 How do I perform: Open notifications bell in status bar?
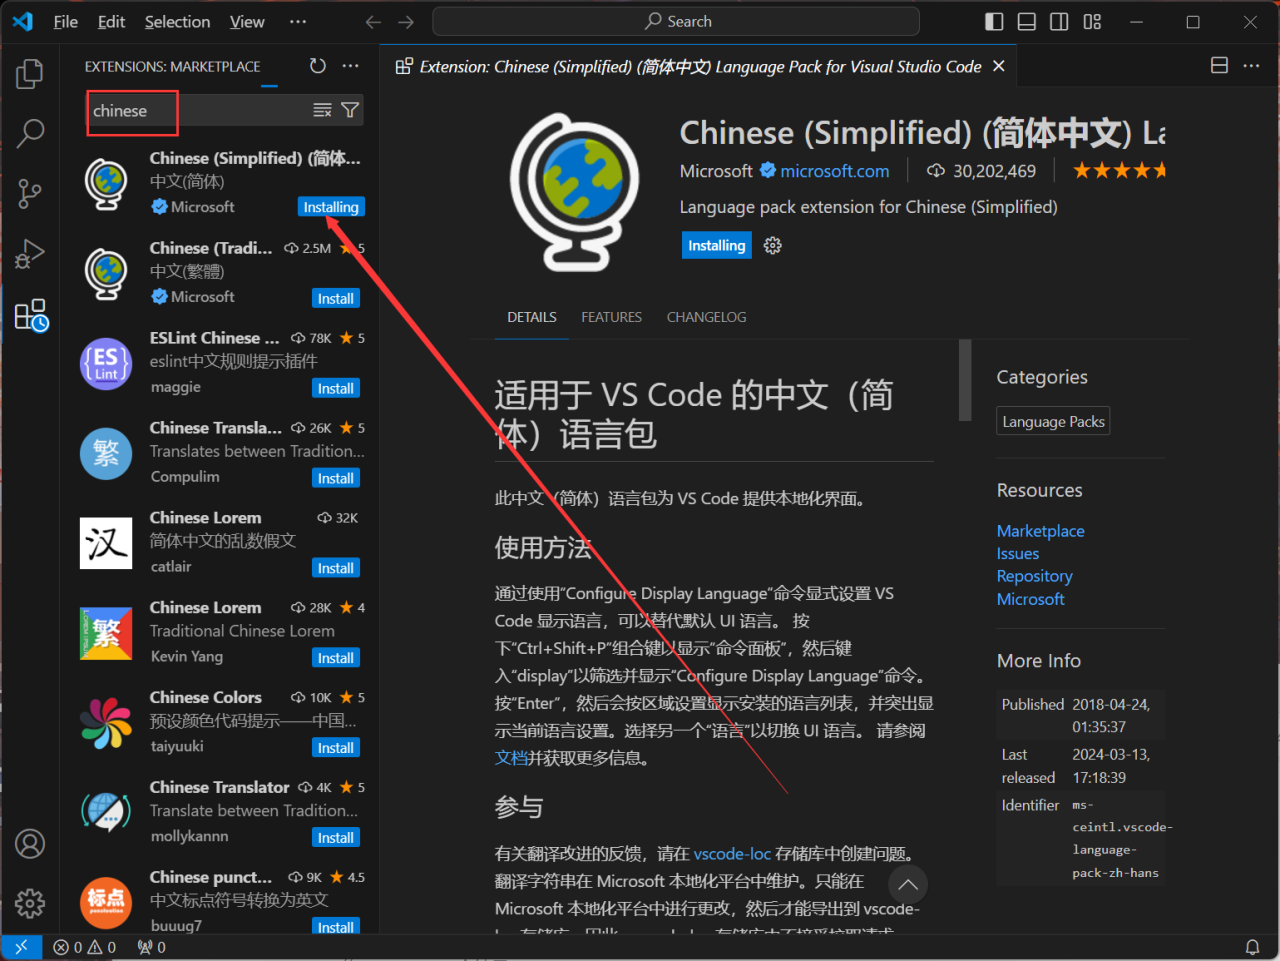(x=1252, y=947)
